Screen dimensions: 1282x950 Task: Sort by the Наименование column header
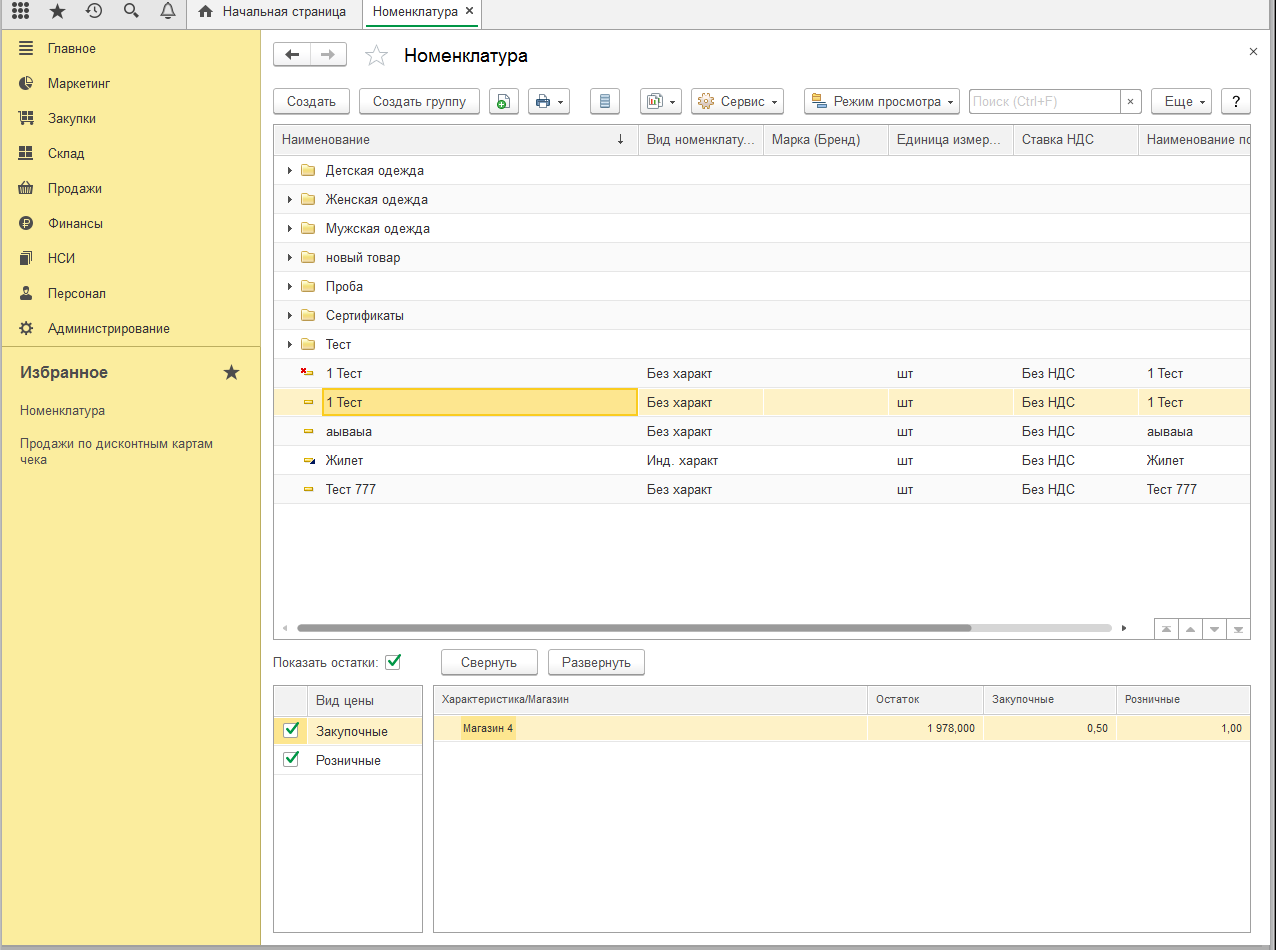click(x=455, y=139)
